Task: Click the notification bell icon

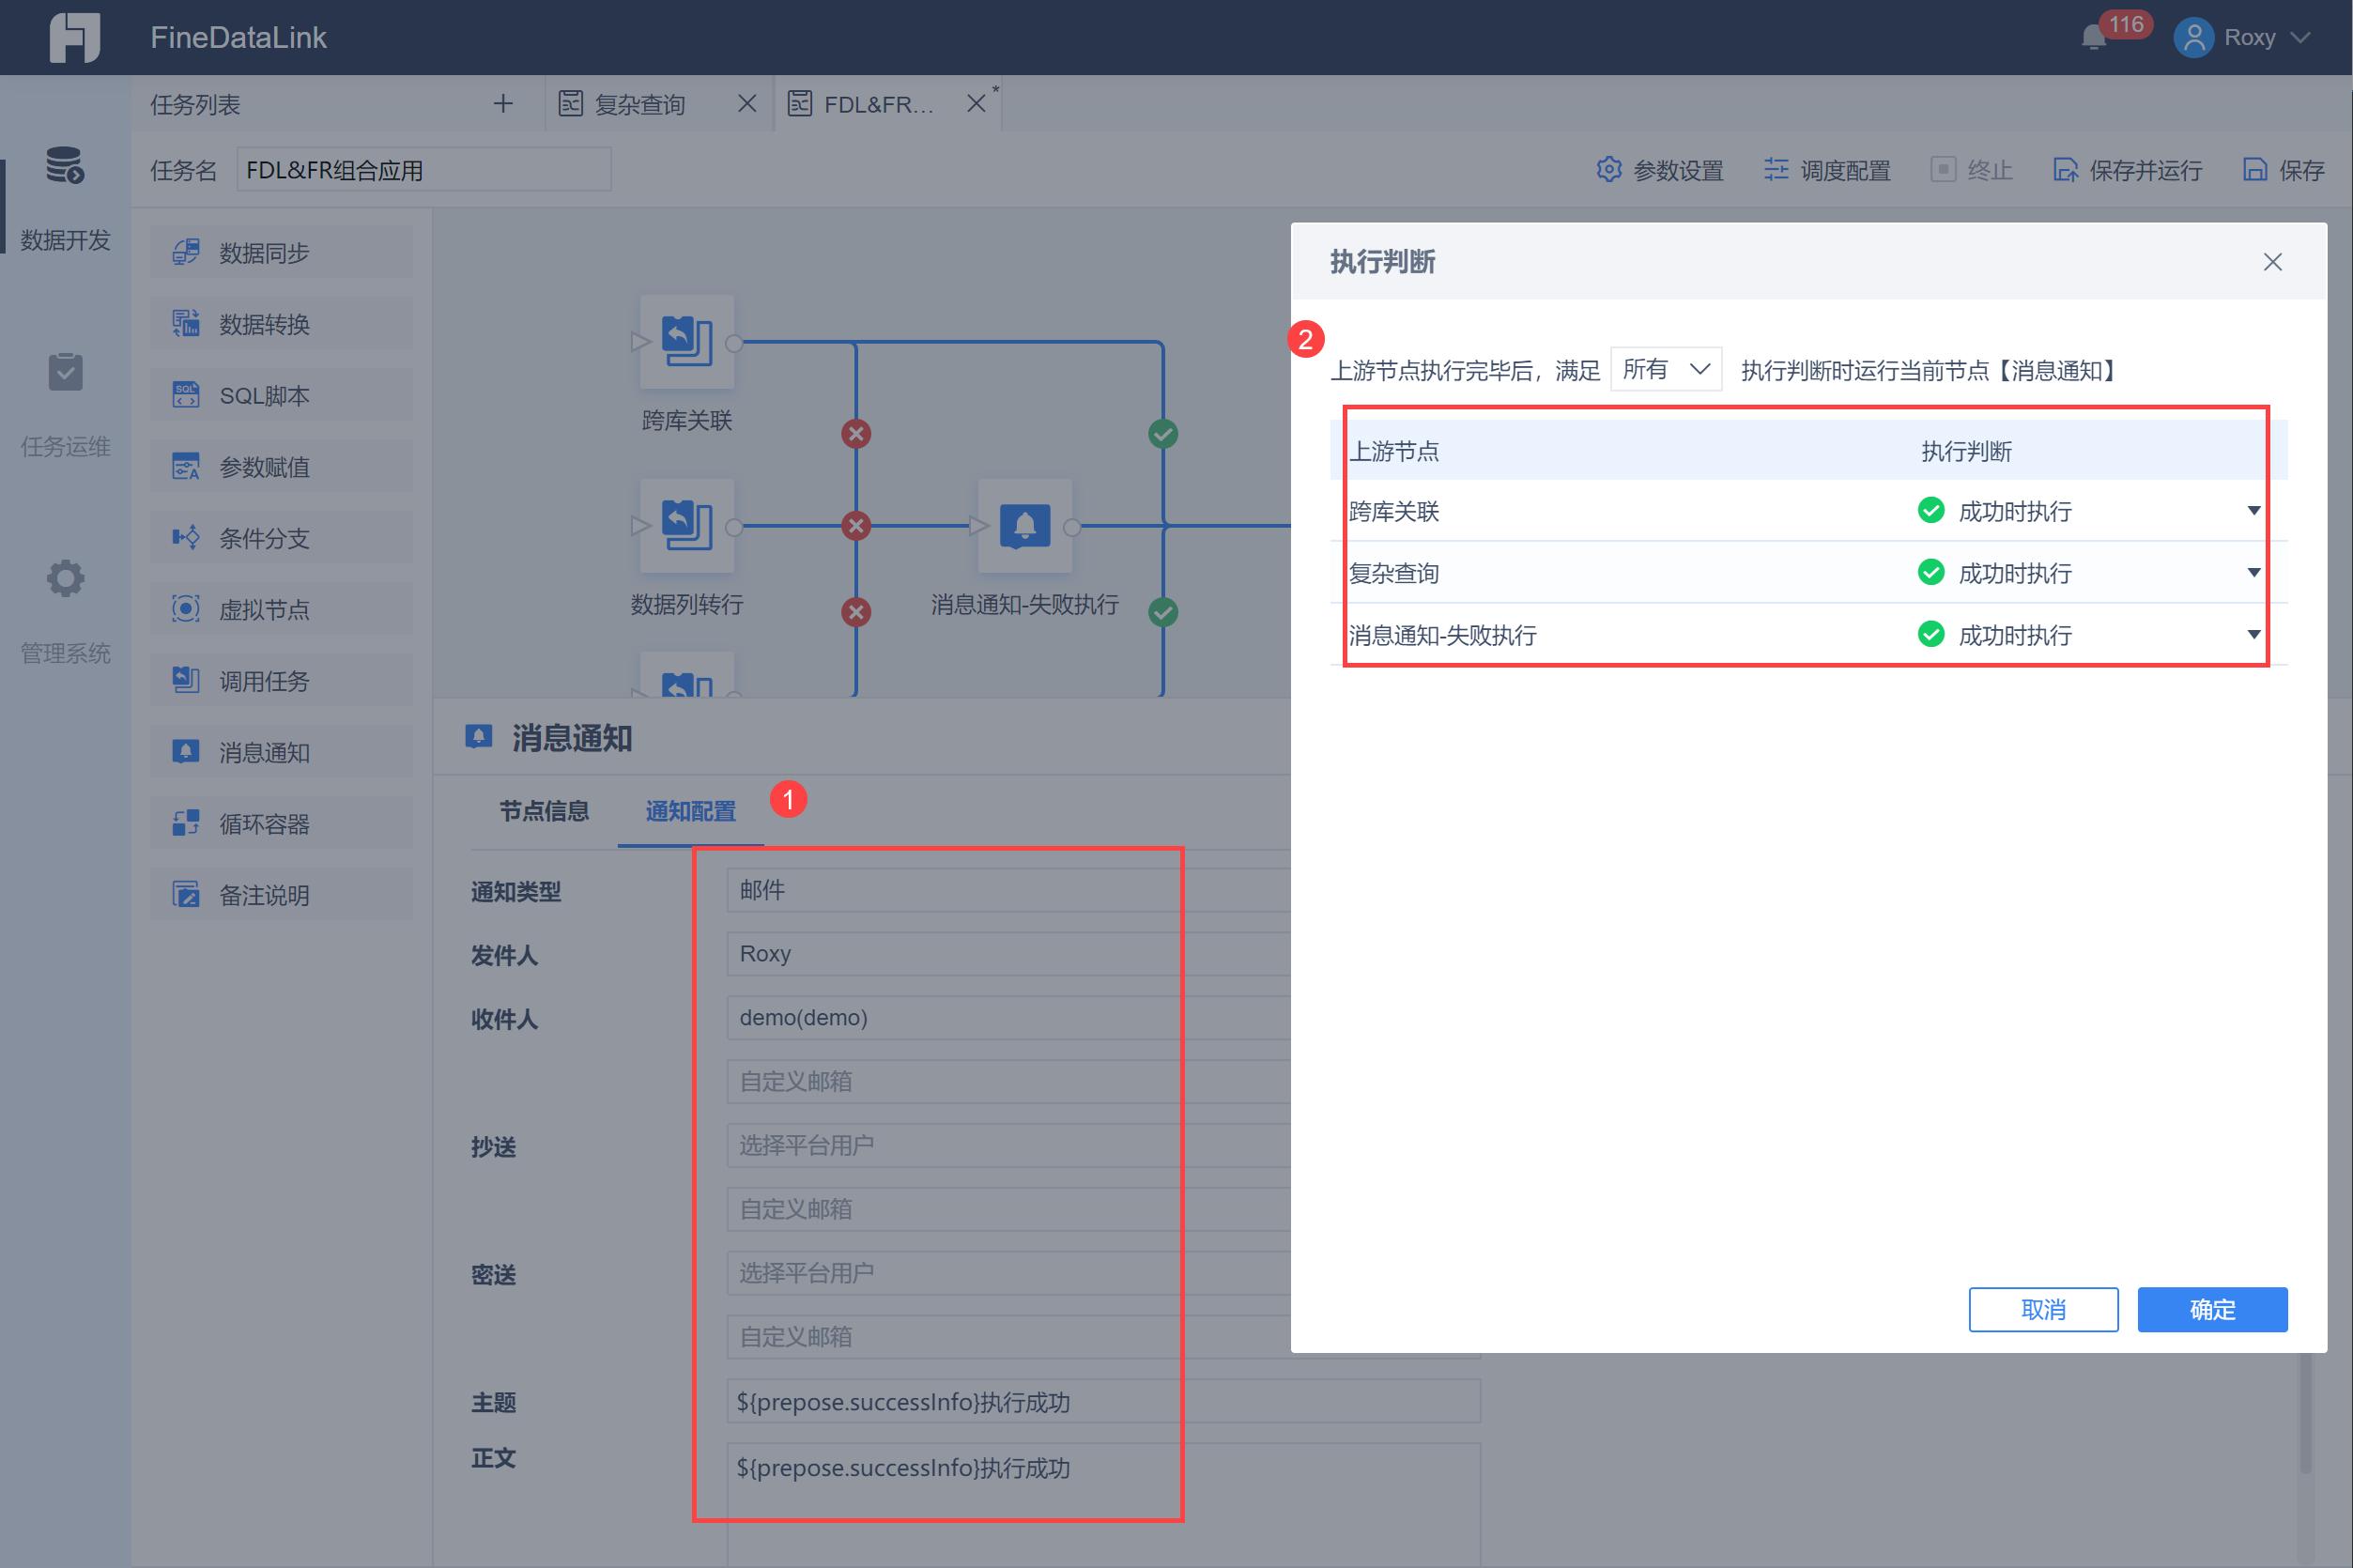Action: tap(2092, 38)
